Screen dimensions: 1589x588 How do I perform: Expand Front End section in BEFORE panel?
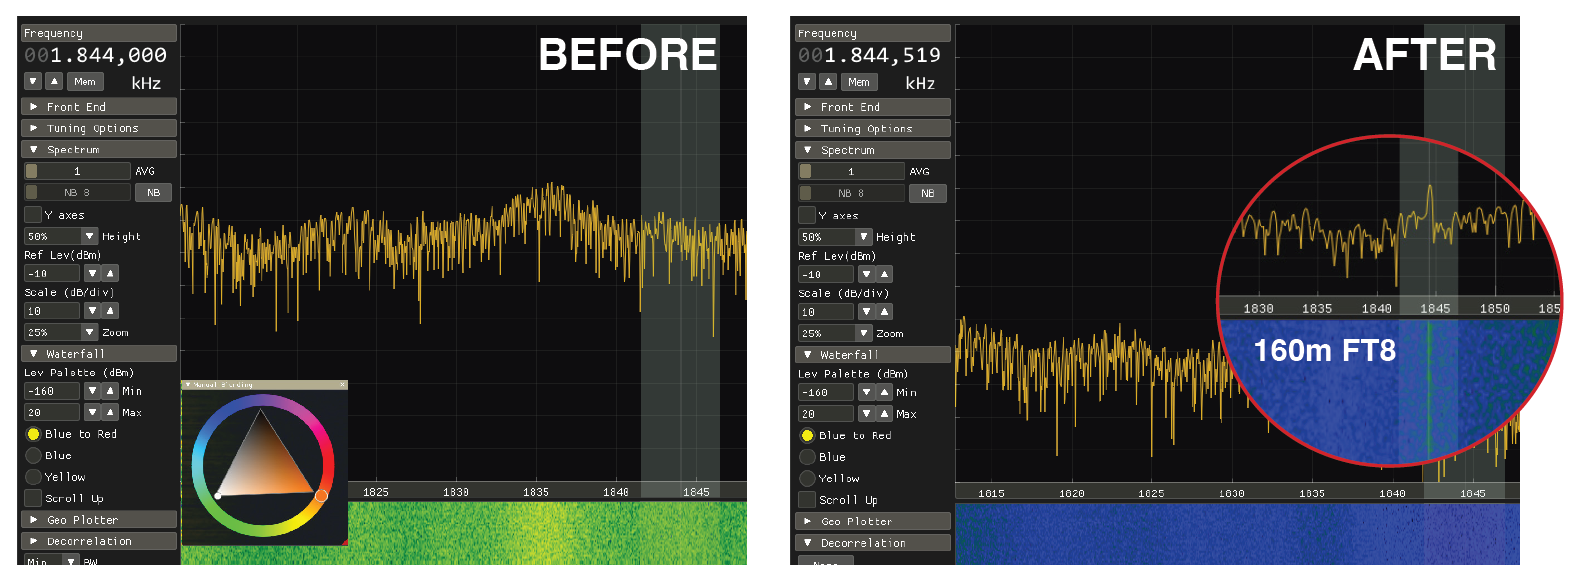tap(98, 106)
